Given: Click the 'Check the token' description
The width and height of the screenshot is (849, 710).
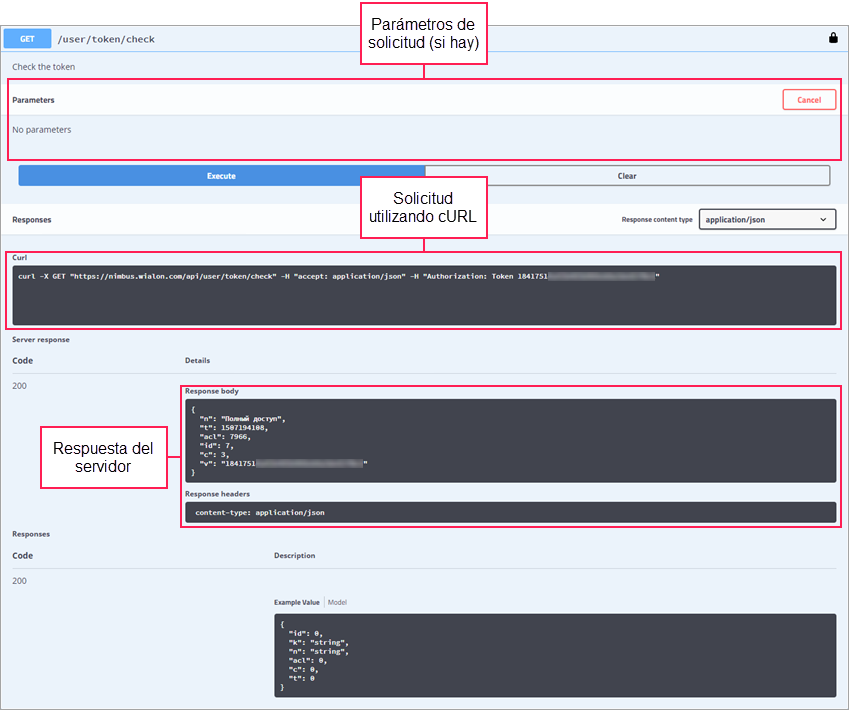Looking at the screenshot, I should click(44, 67).
